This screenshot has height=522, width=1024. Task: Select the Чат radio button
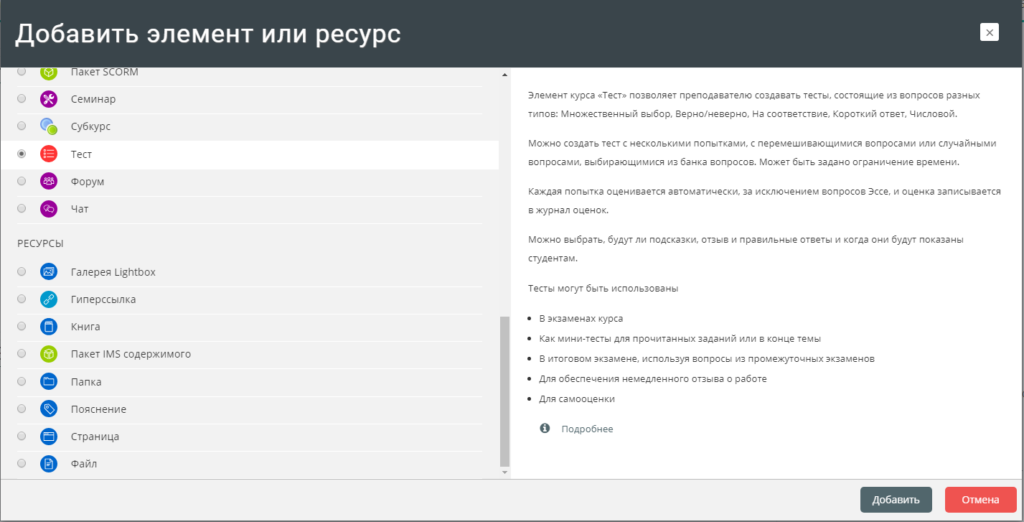[22, 208]
